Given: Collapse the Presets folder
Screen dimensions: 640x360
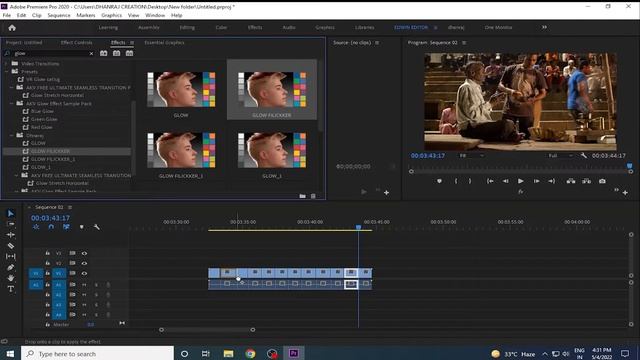Looking at the screenshot, I should tap(6, 71).
